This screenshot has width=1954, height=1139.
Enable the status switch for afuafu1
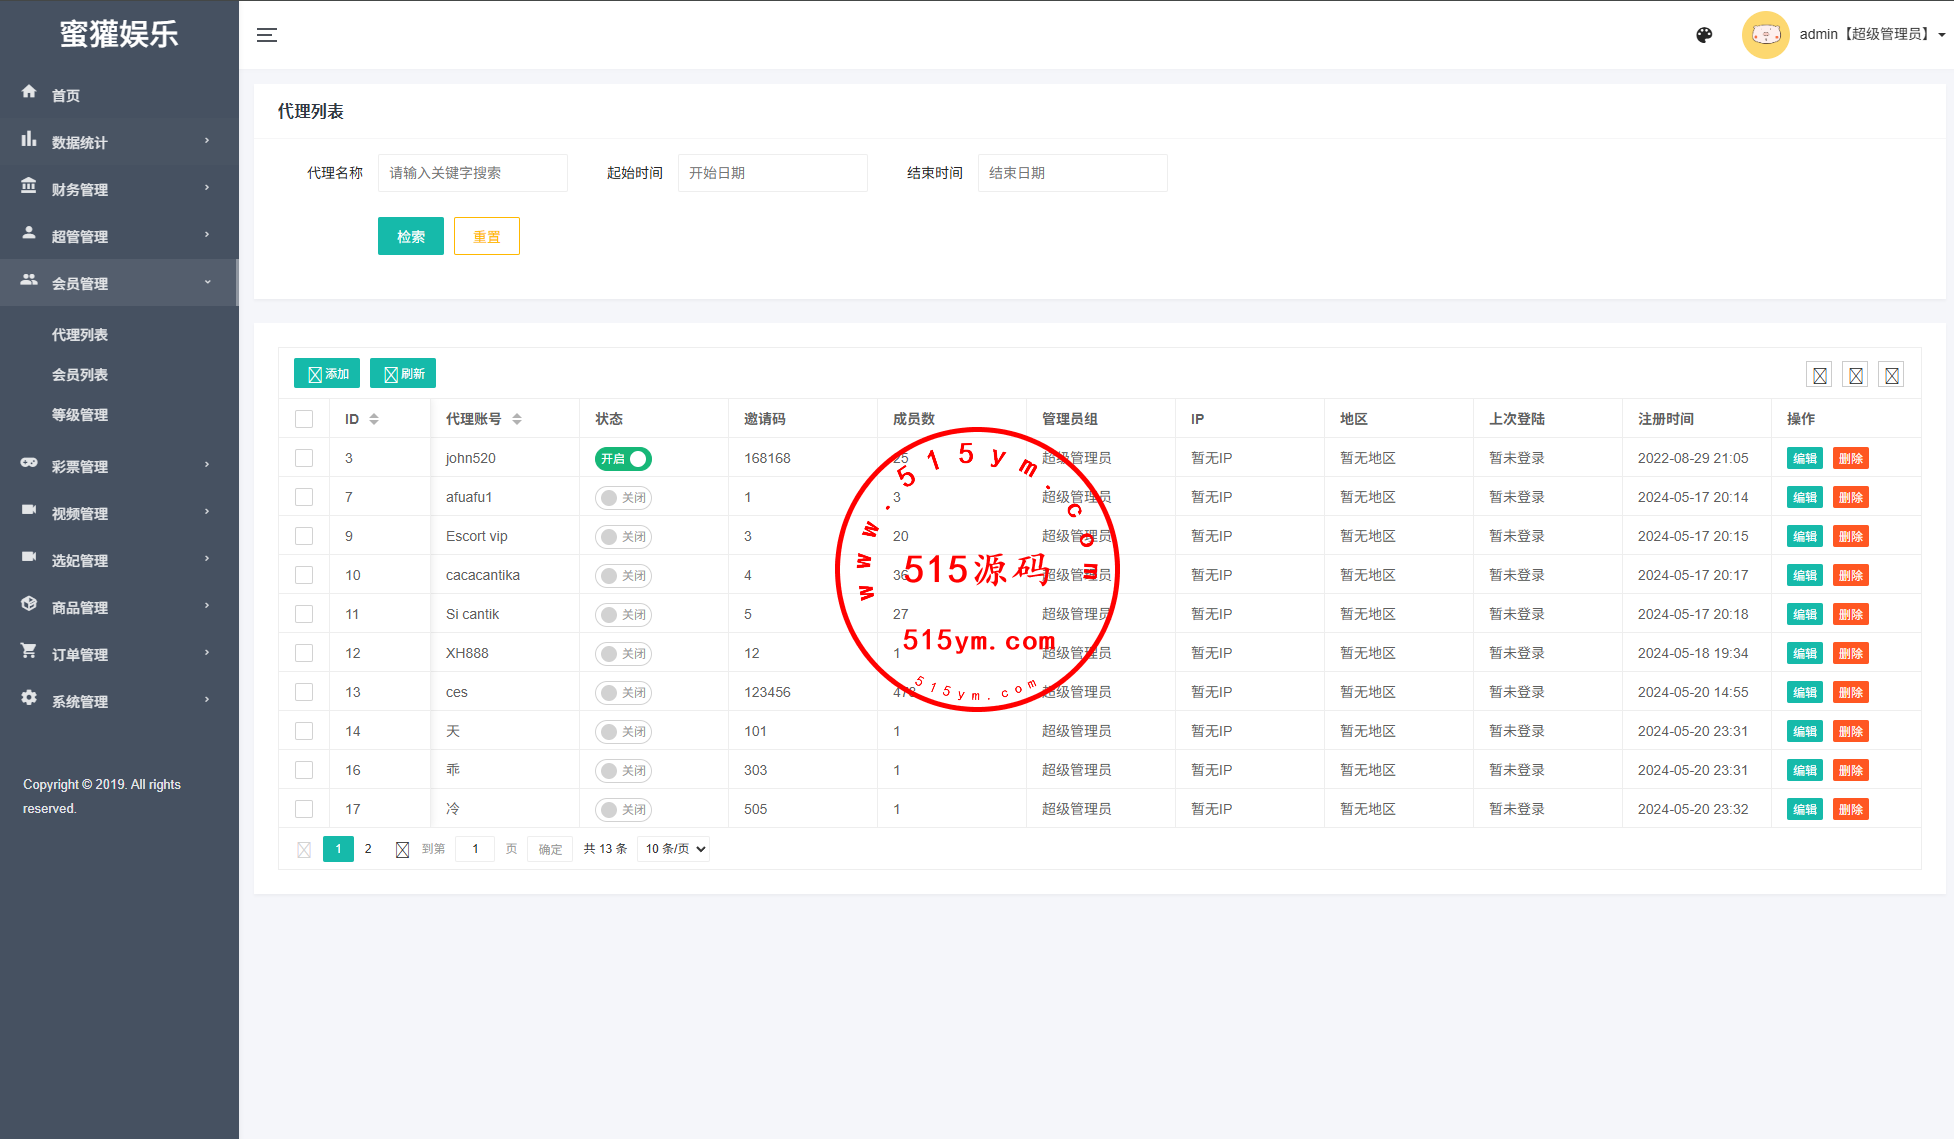pyautogui.click(x=623, y=498)
